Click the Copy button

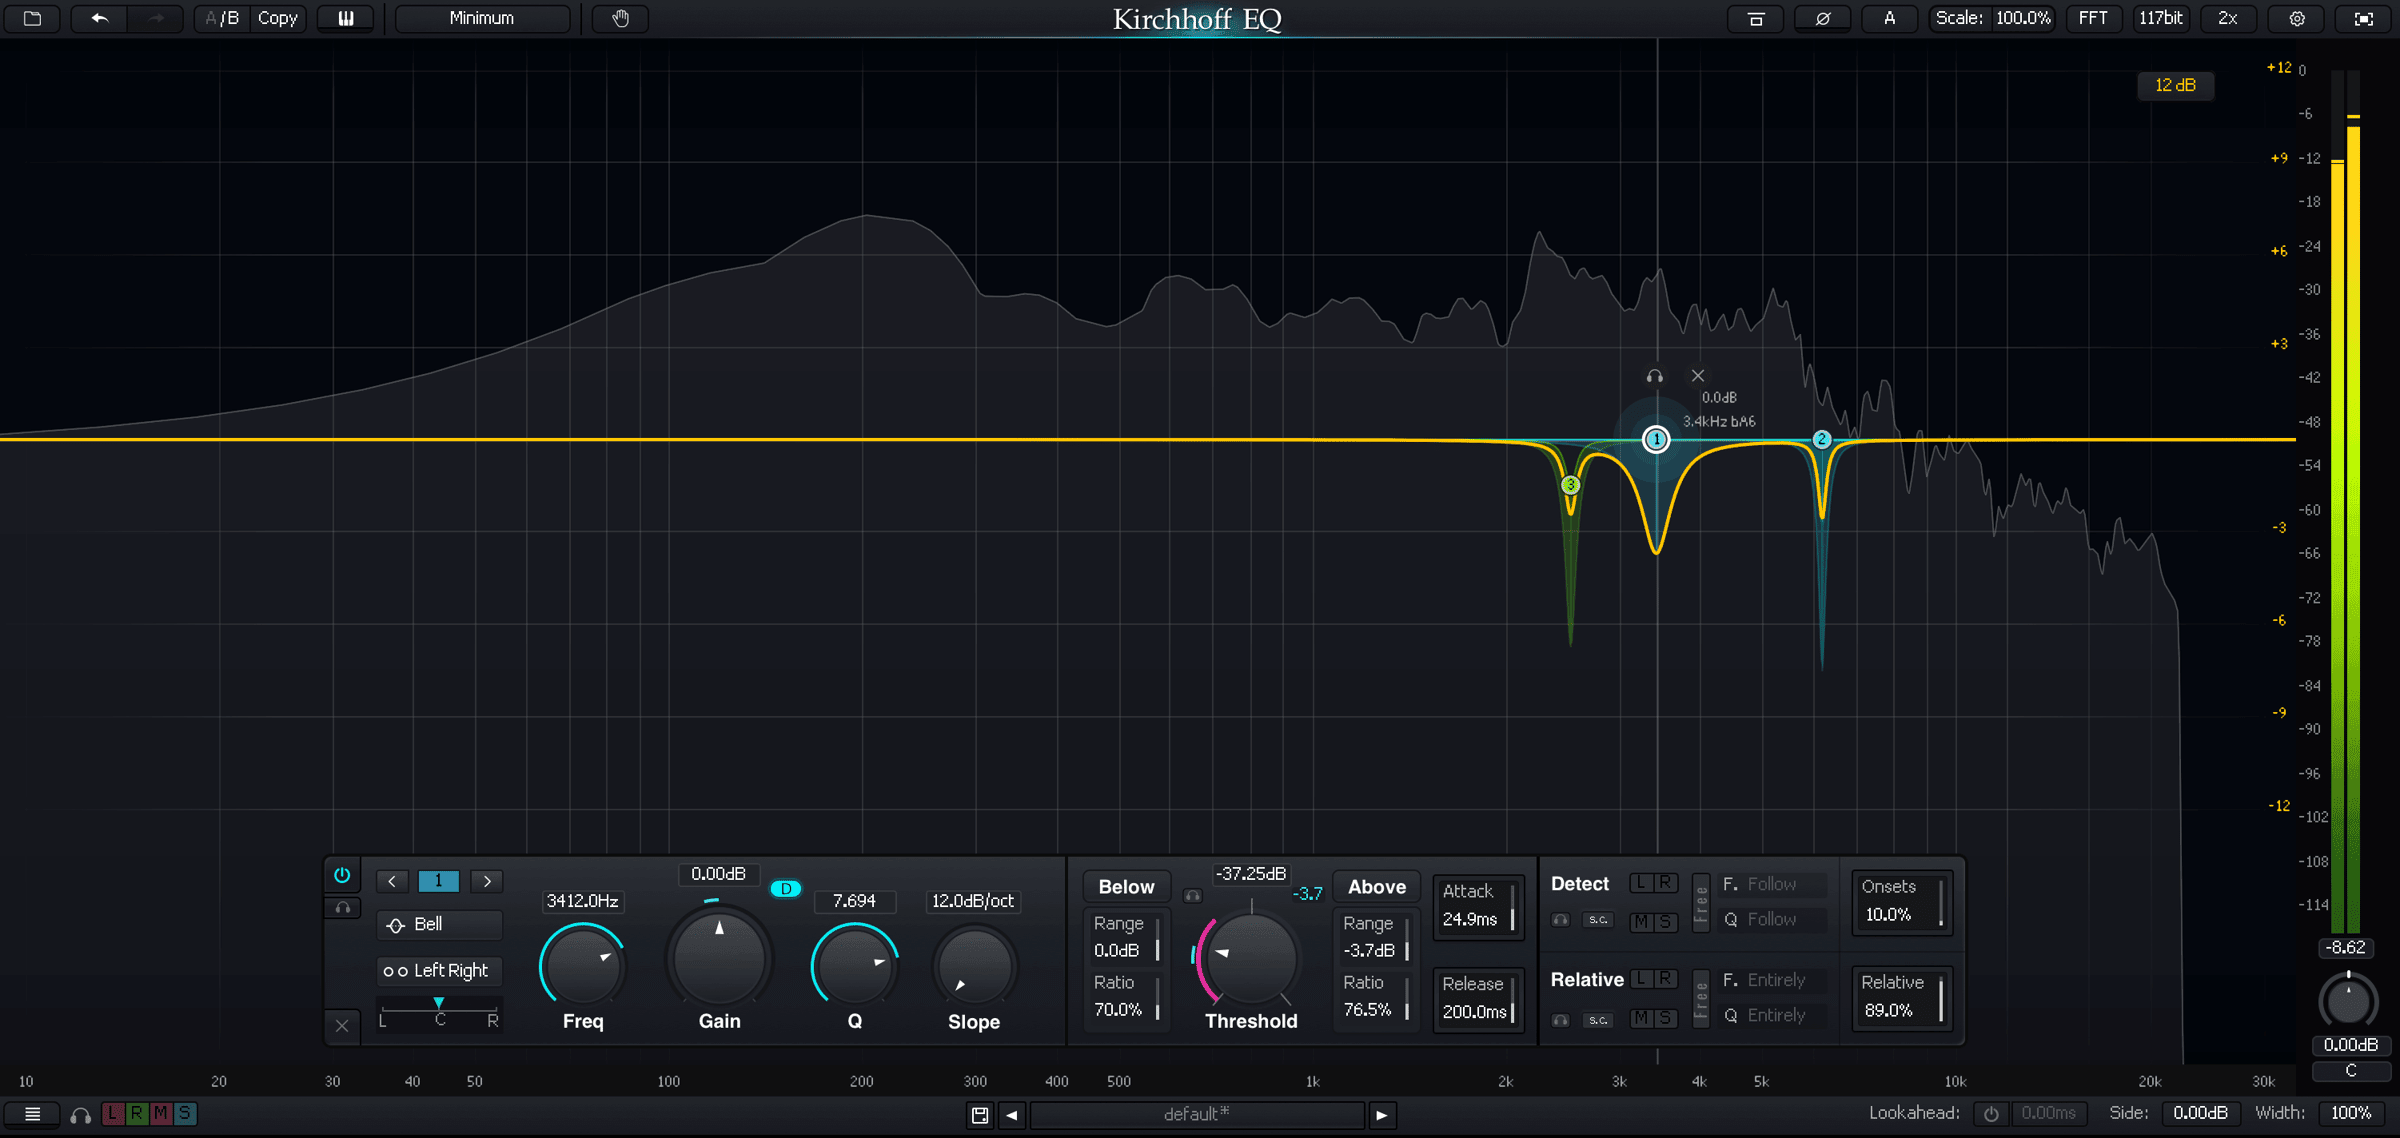coord(277,18)
